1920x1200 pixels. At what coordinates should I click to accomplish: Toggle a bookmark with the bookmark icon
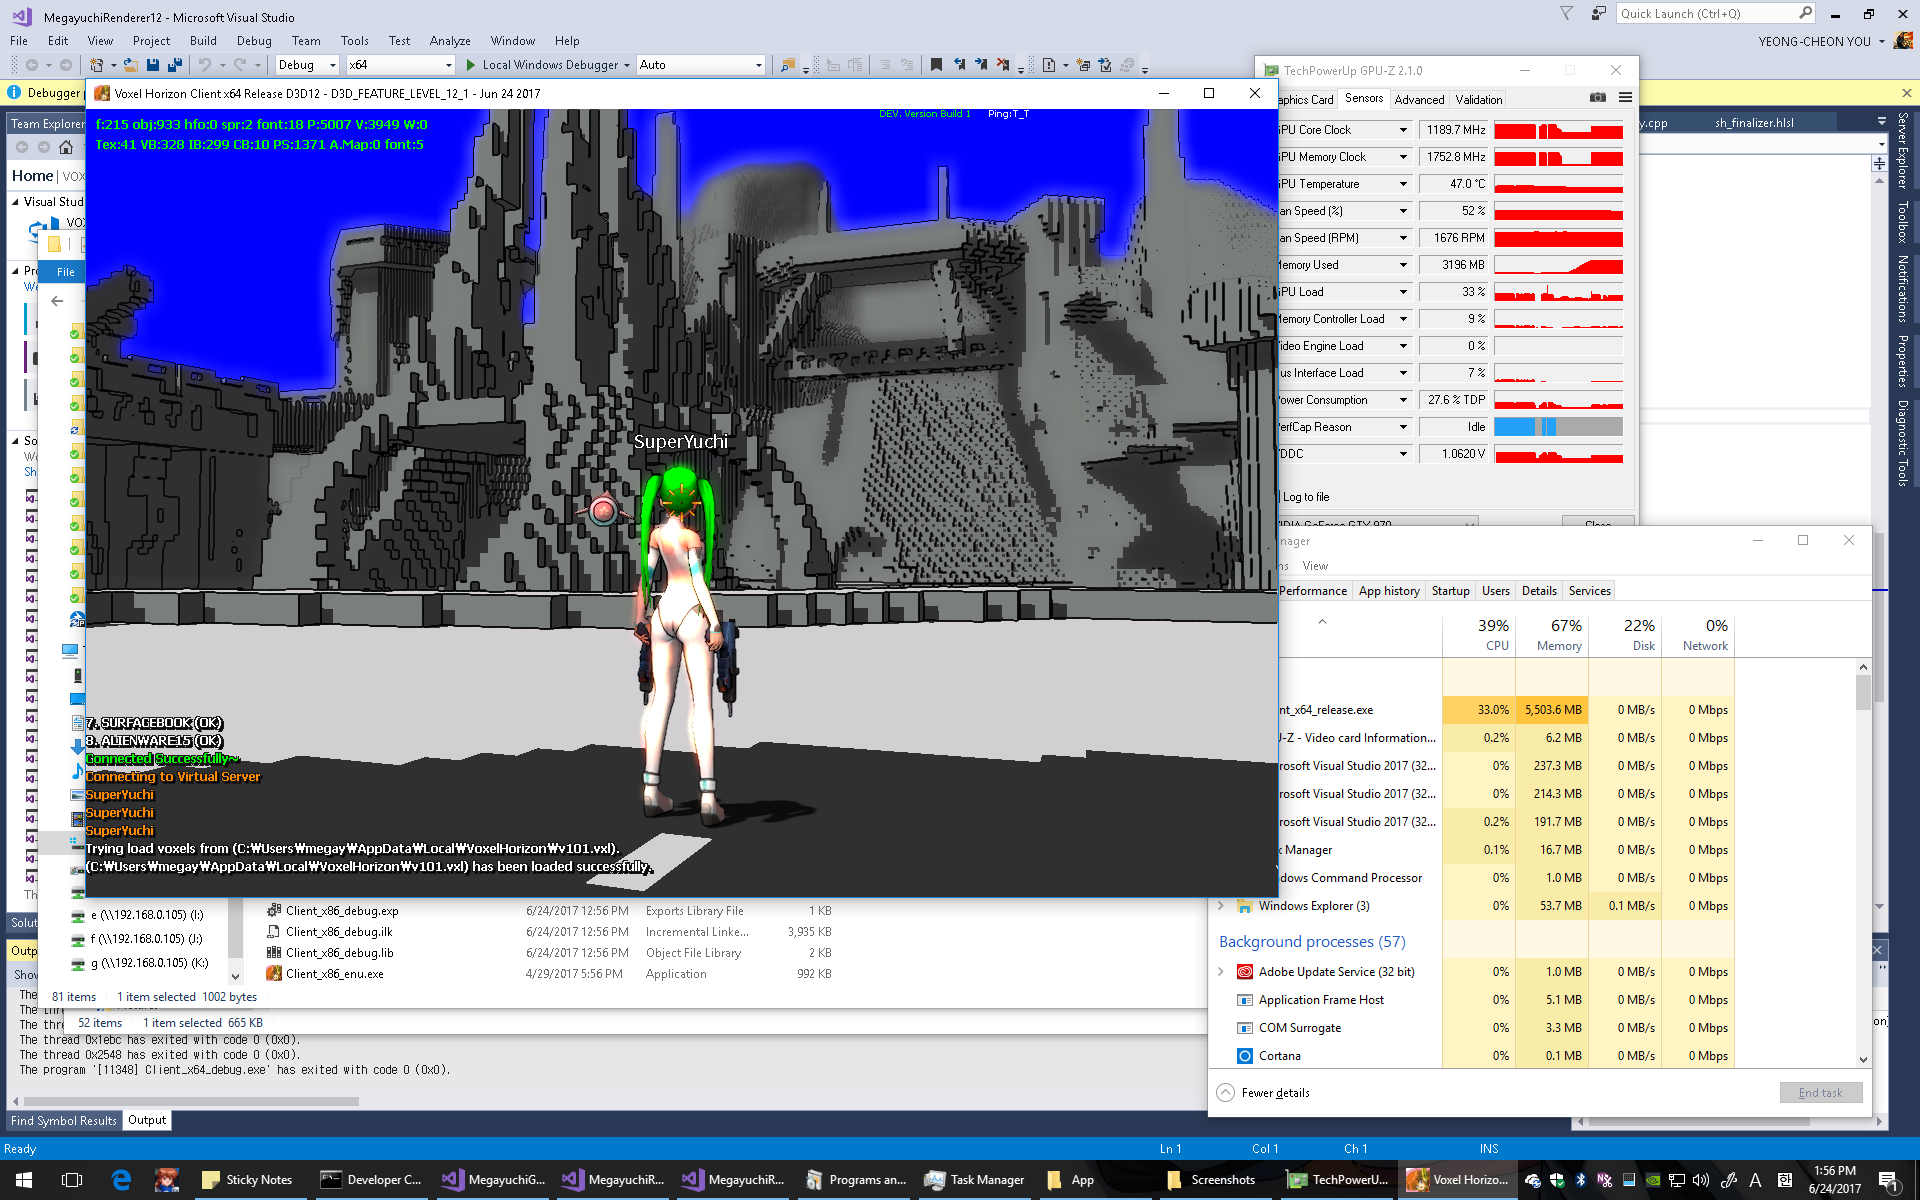pos(936,65)
